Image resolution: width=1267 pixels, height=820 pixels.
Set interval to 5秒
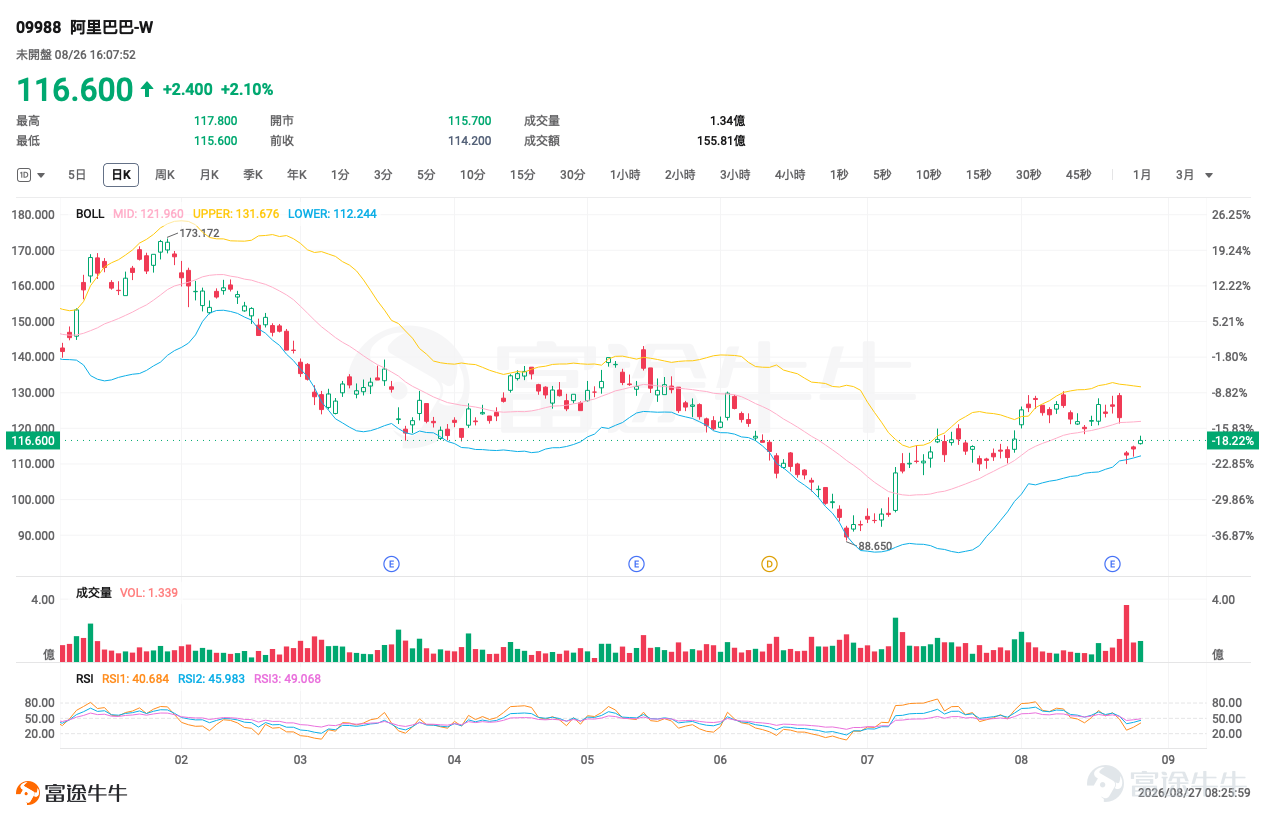click(x=882, y=175)
